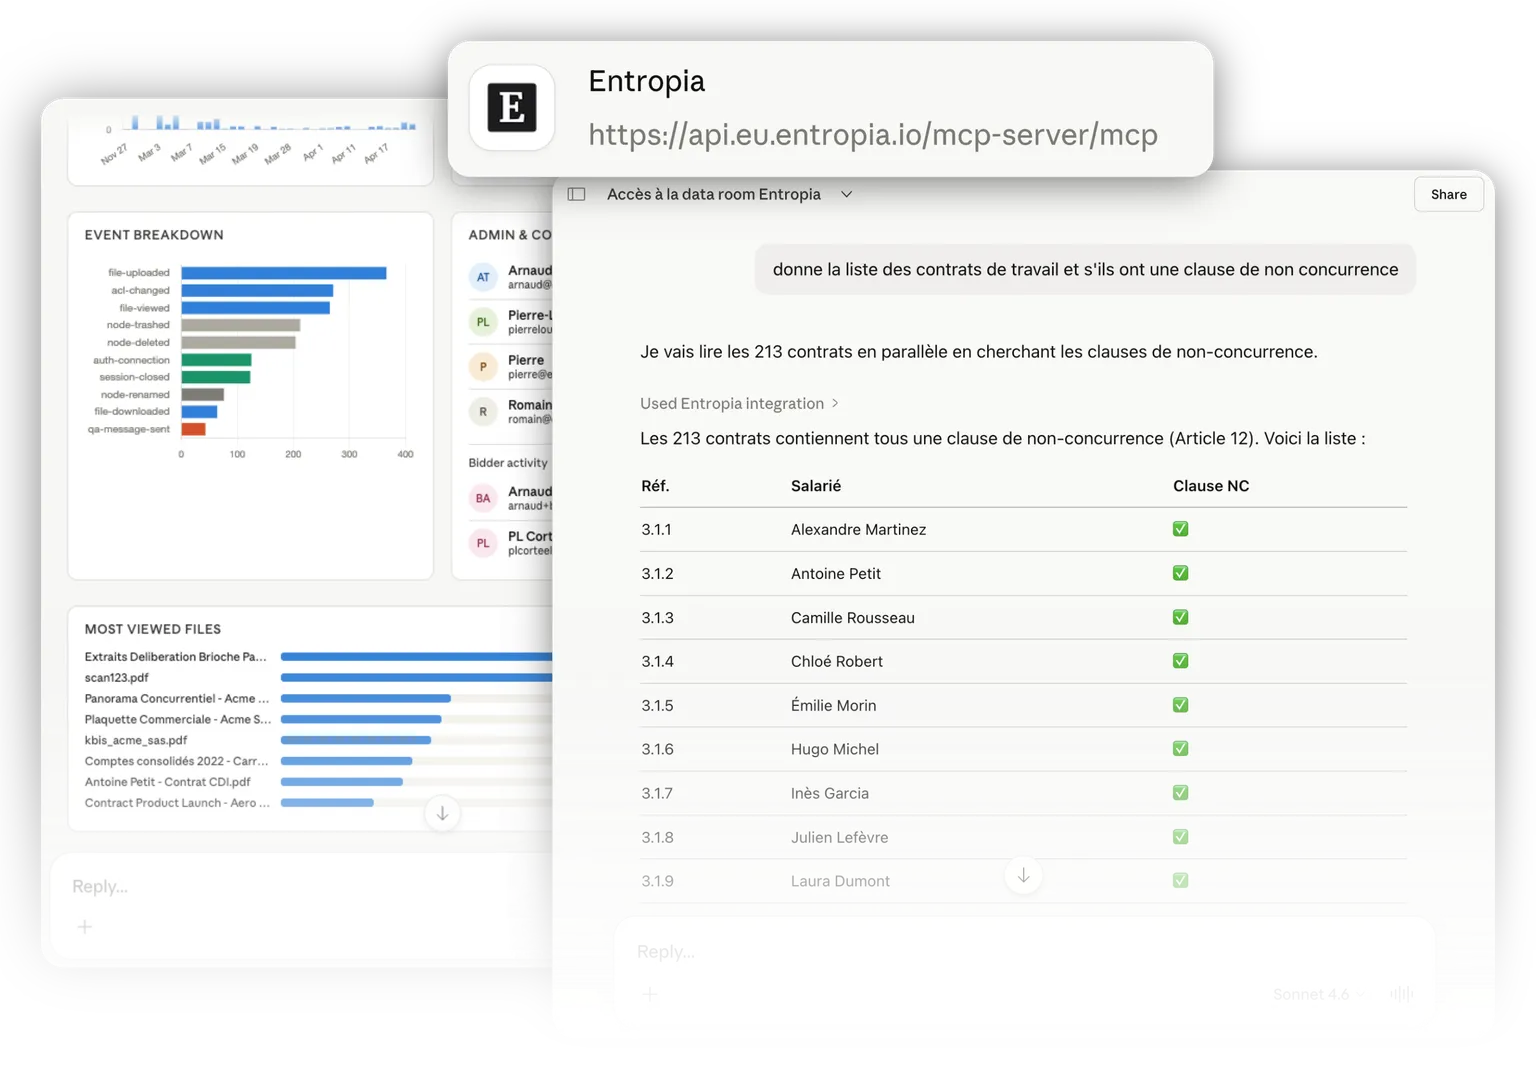Click the file-uploaded blue bar

coord(284,273)
